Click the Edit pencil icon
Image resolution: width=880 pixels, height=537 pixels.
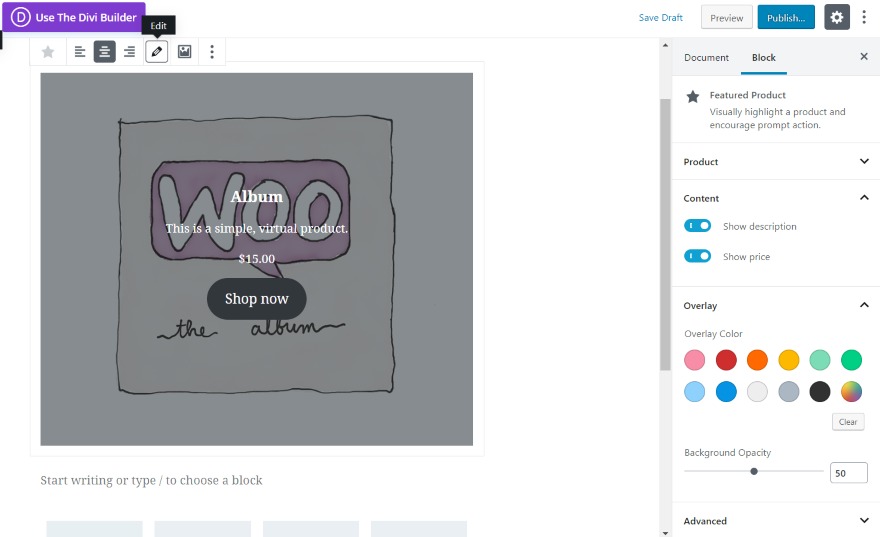tap(157, 52)
